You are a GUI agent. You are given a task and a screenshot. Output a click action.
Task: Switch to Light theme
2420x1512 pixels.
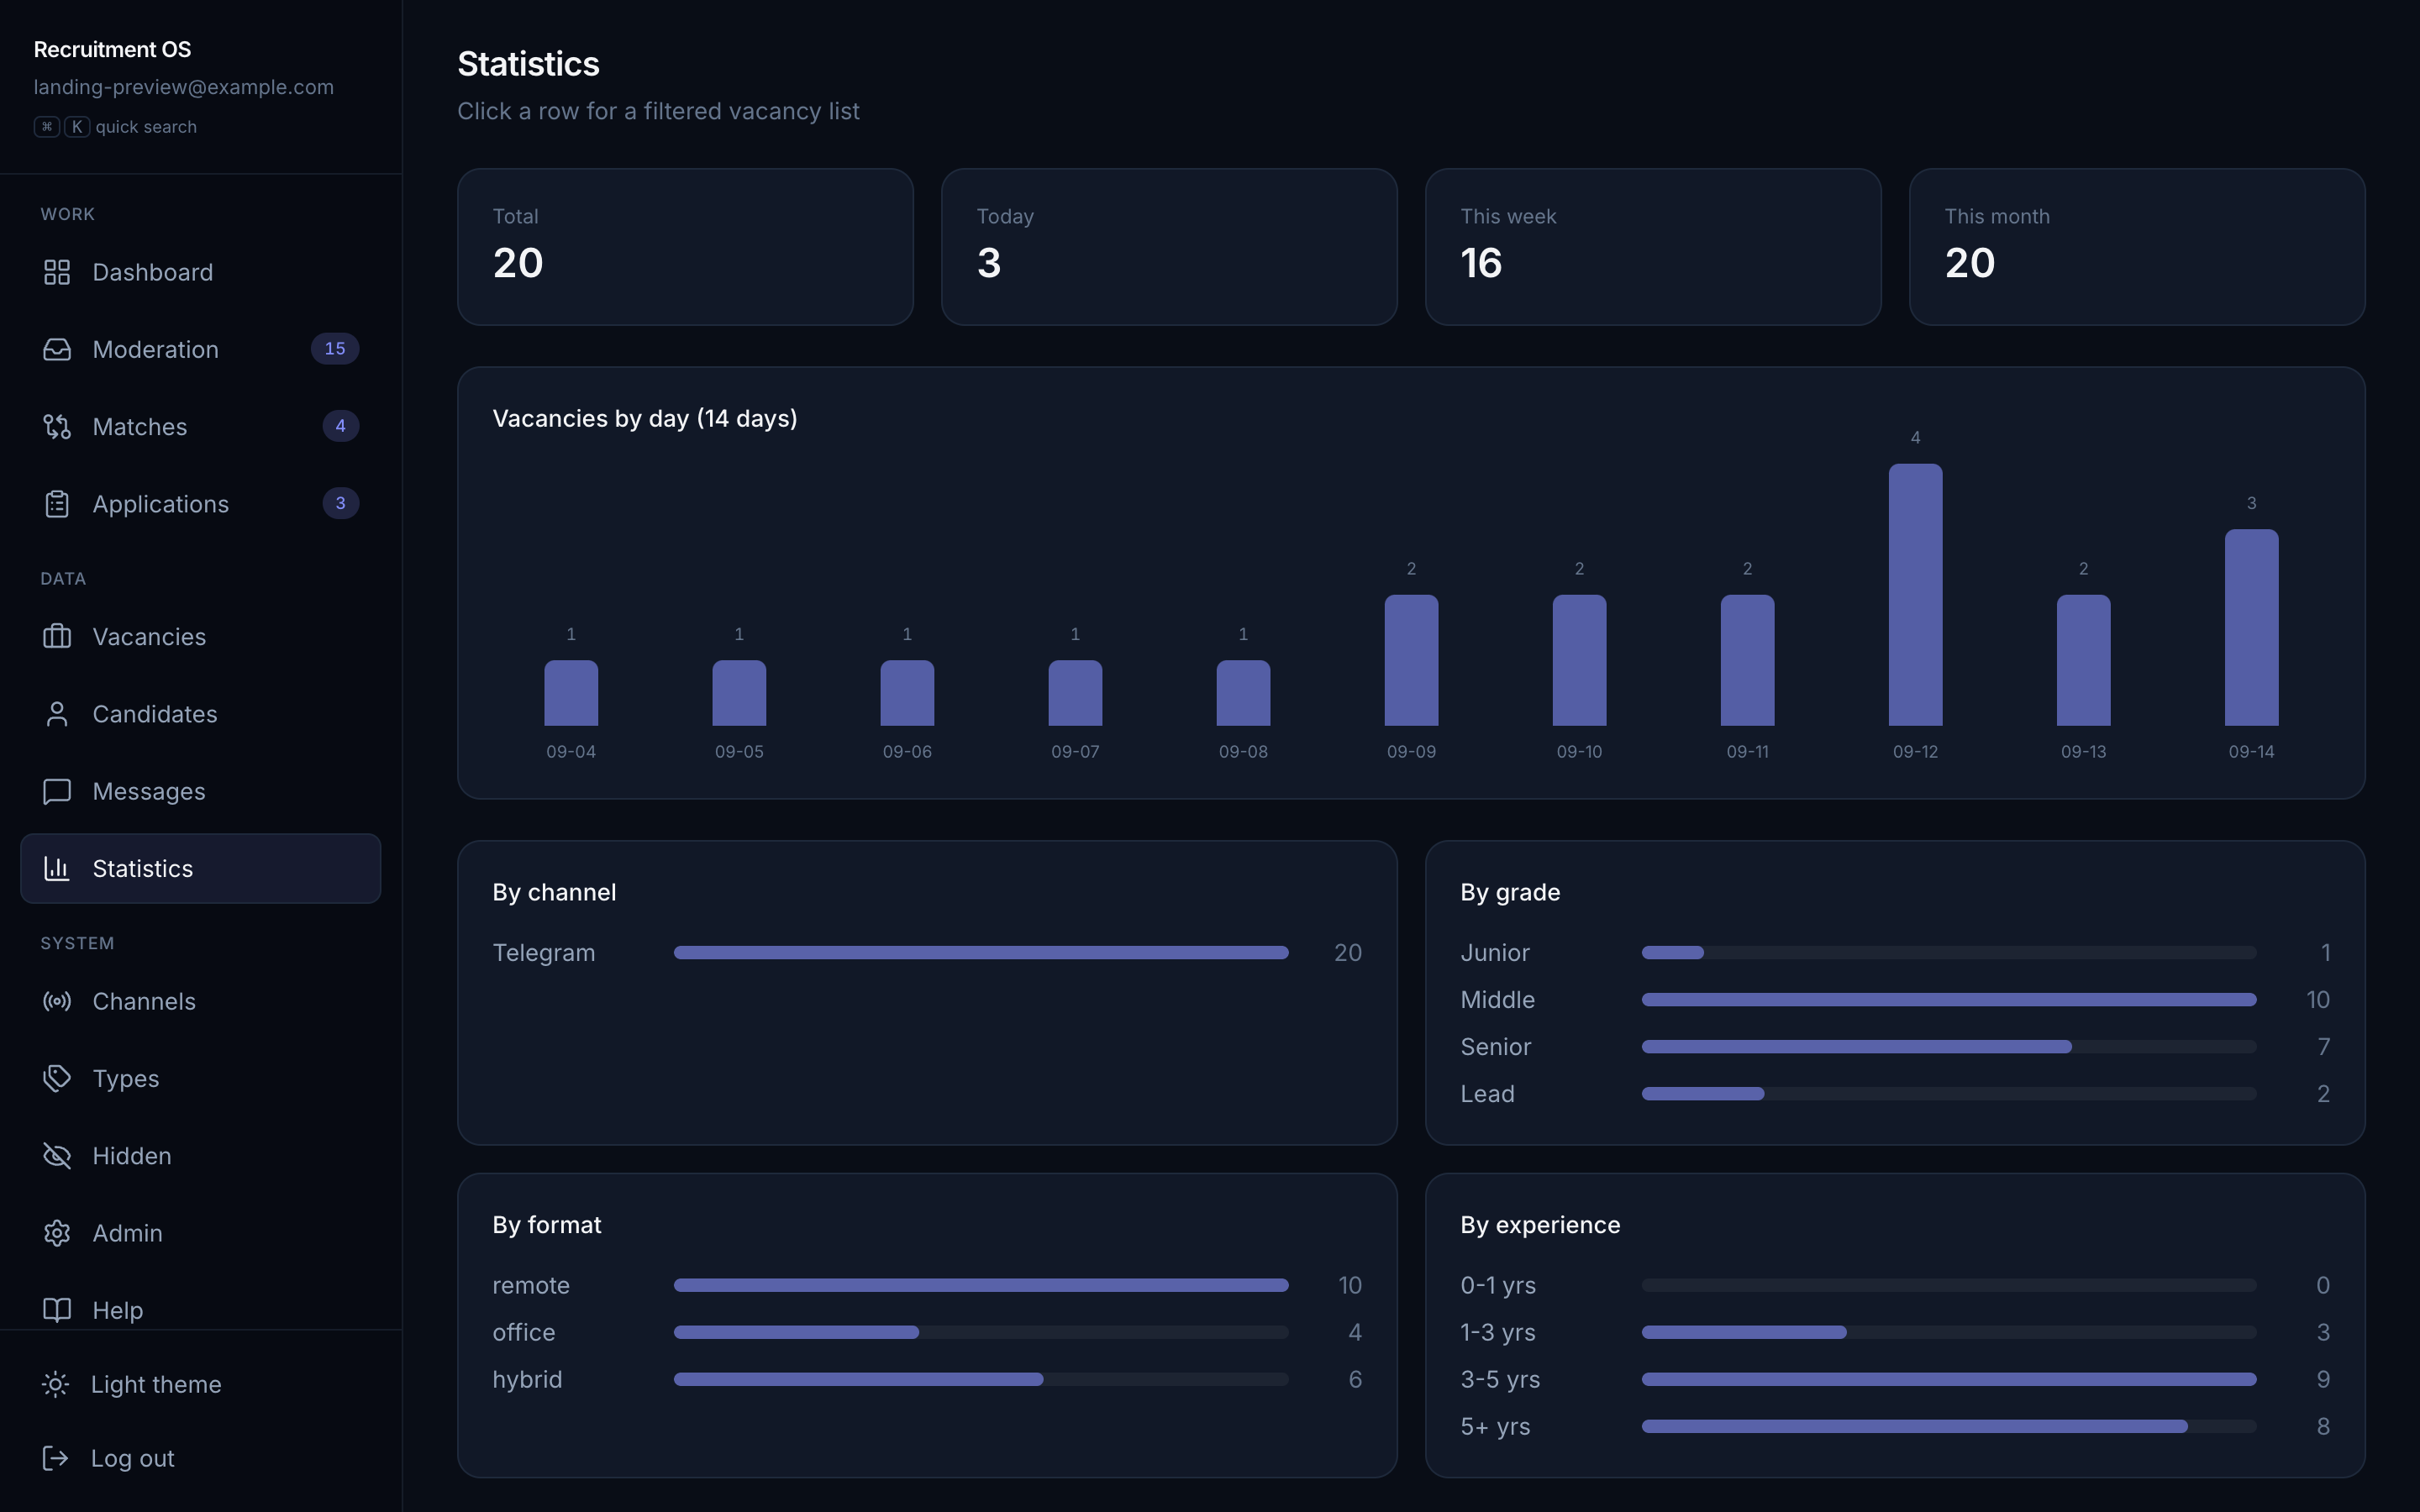pyautogui.click(x=200, y=1384)
